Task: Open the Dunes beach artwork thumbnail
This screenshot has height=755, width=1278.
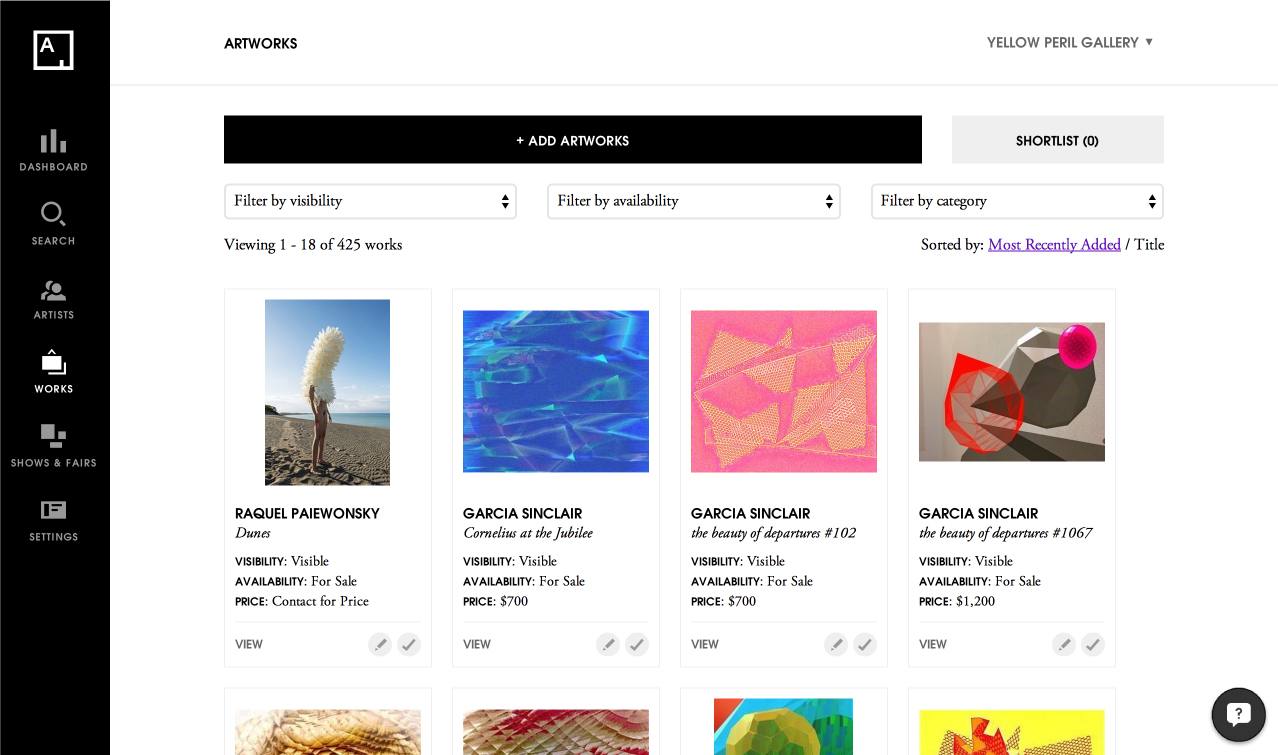Action: coord(327,392)
